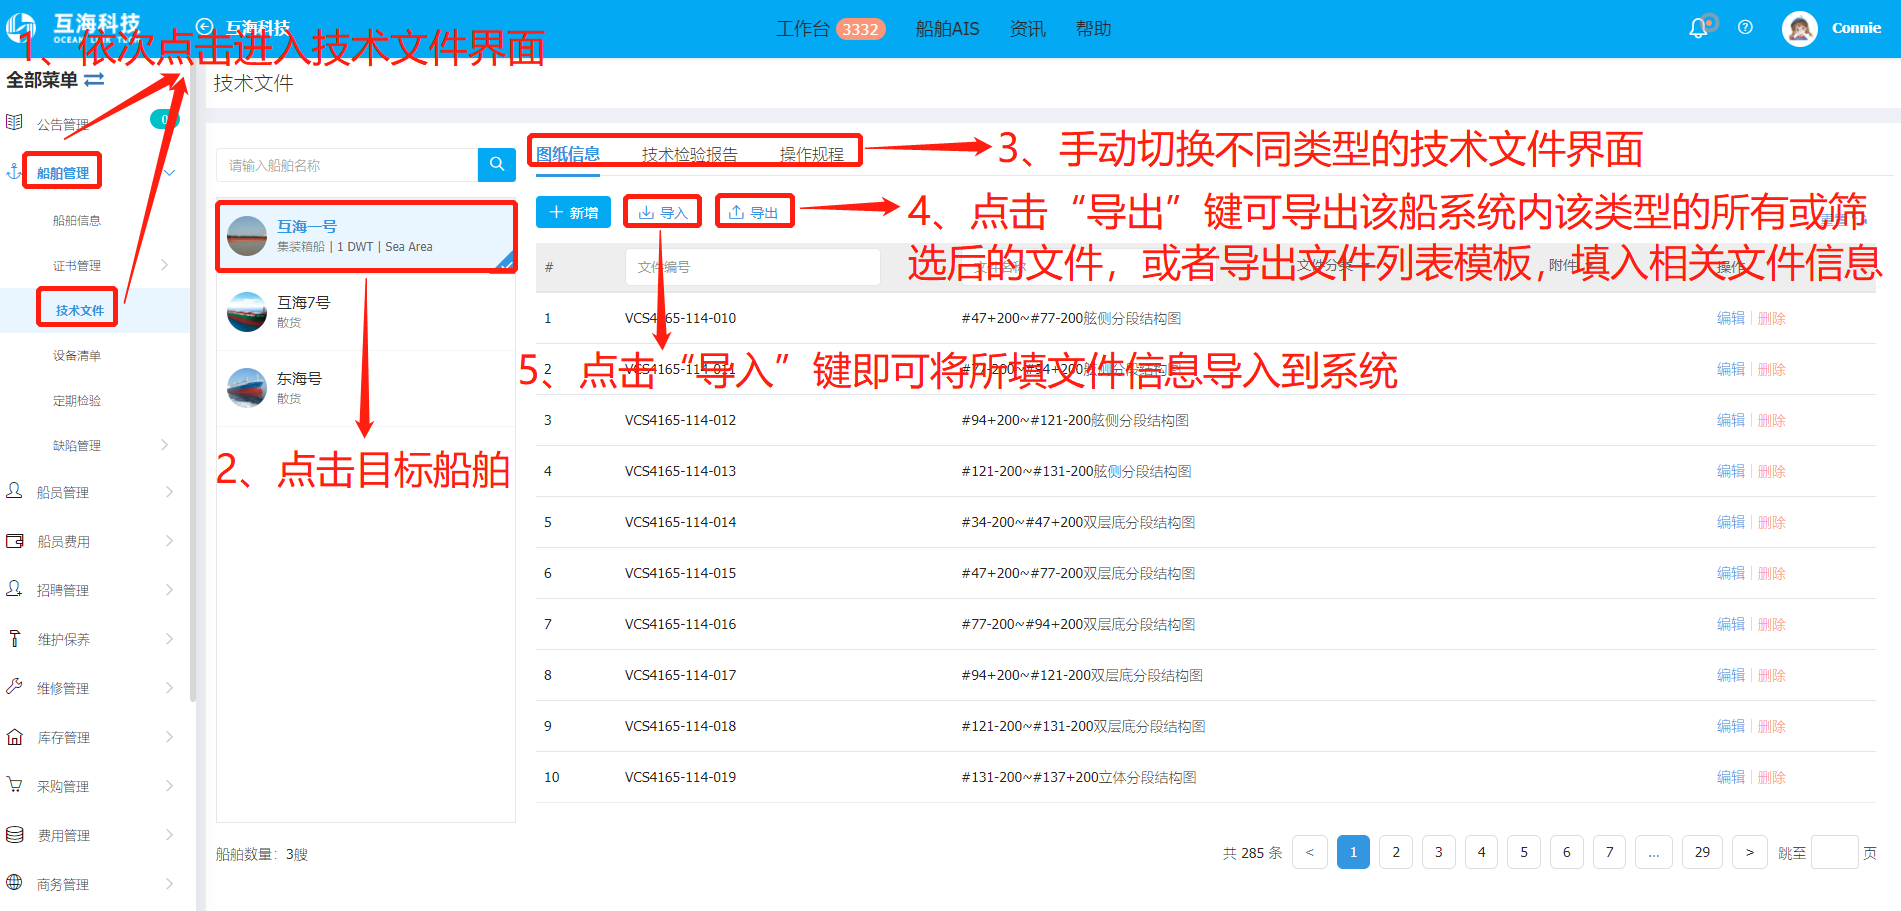The image size is (1901, 911).
Task: Click 编辑 for VCS4165-114-010
Action: (1730, 318)
